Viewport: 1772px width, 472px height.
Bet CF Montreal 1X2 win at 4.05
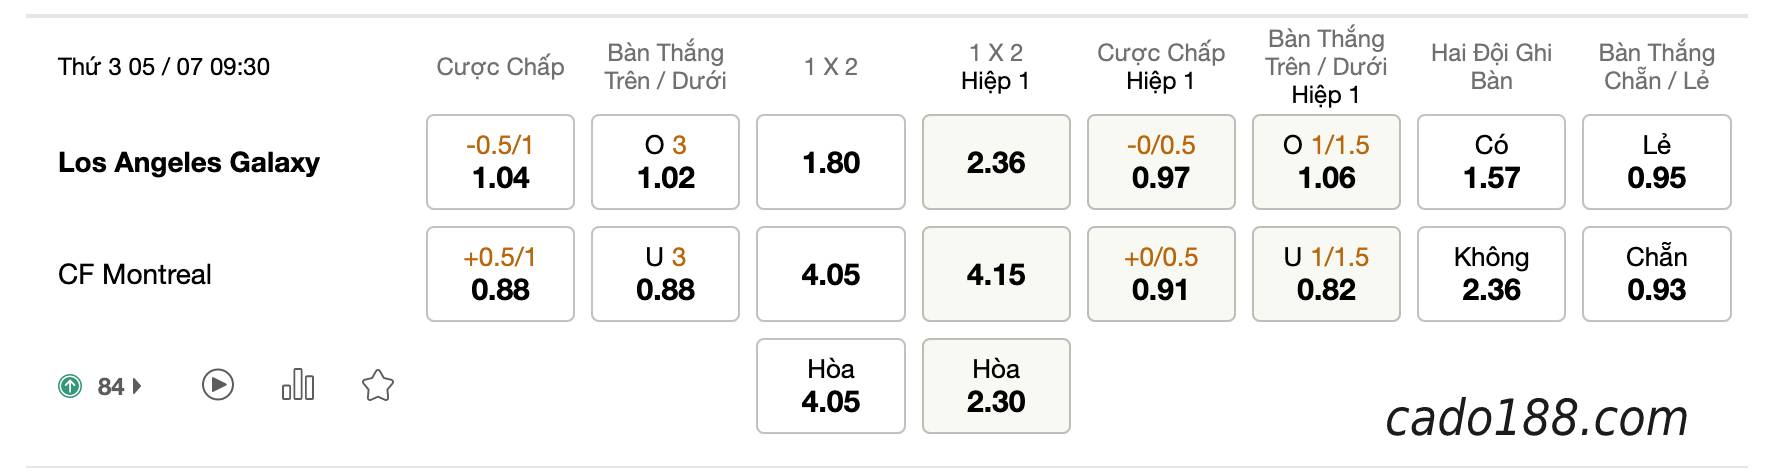(831, 274)
